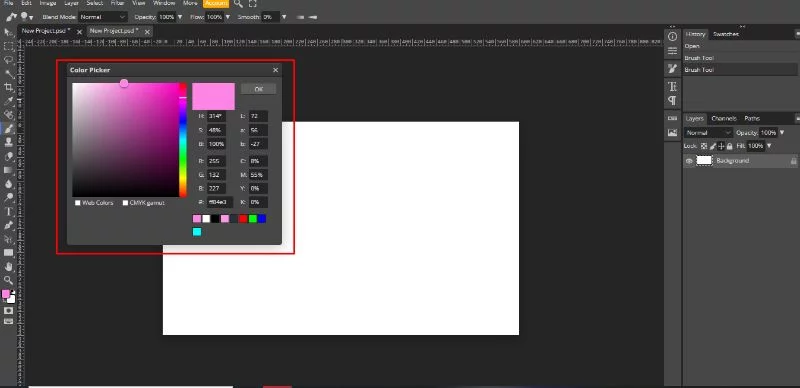Image resolution: width=800 pixels, height=388 pixels.
Task: Open the Paragraph panel icon
Action: pos(672,101)
